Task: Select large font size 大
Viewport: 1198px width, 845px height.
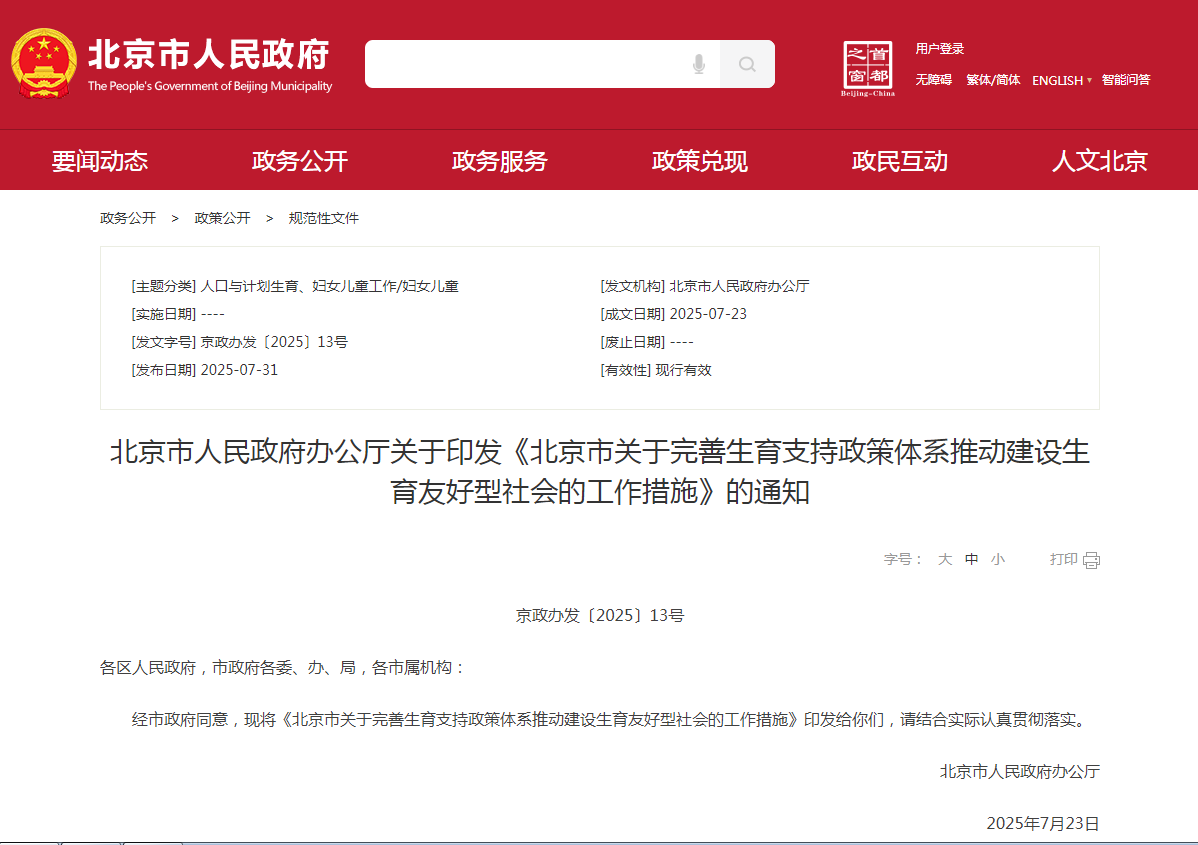Action: (944, 560)
